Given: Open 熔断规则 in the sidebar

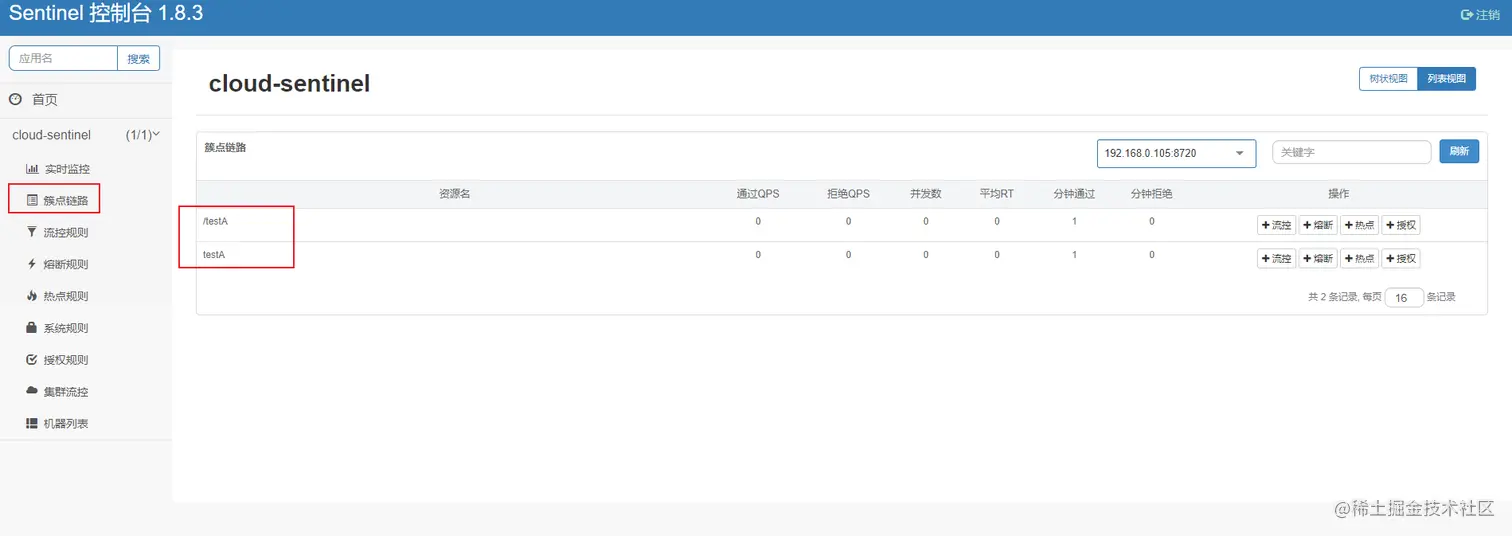Looking at the screenshot, I should tap(66, 264).
